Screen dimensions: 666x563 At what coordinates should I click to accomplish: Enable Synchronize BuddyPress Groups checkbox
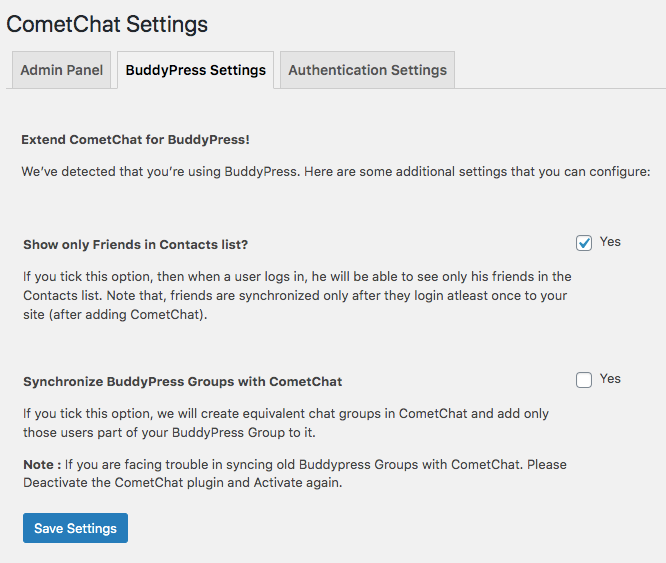[584, 379]
